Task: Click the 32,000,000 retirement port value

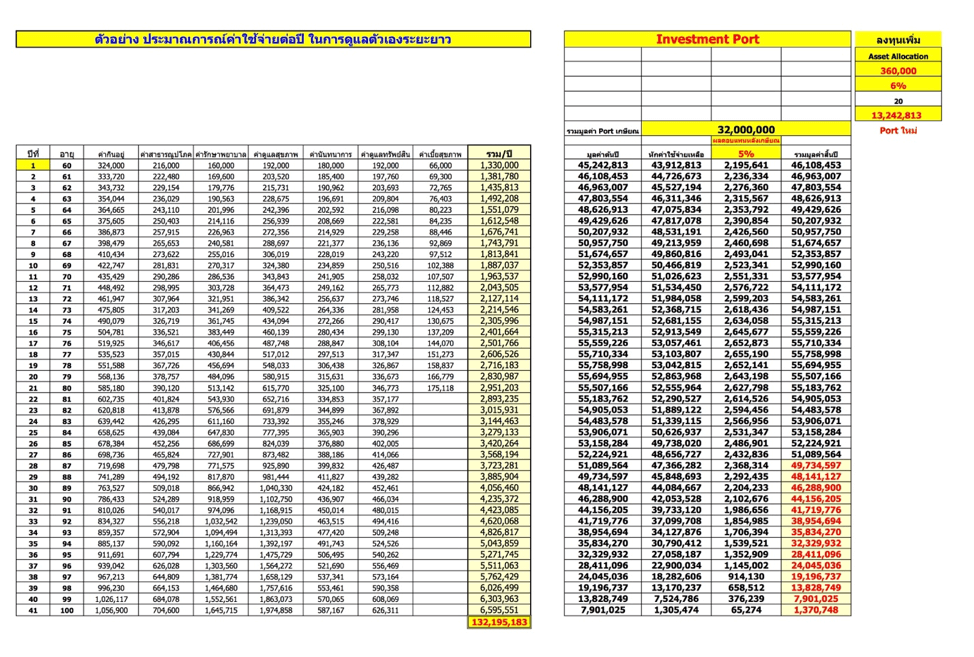Action: tap(746, 129)
